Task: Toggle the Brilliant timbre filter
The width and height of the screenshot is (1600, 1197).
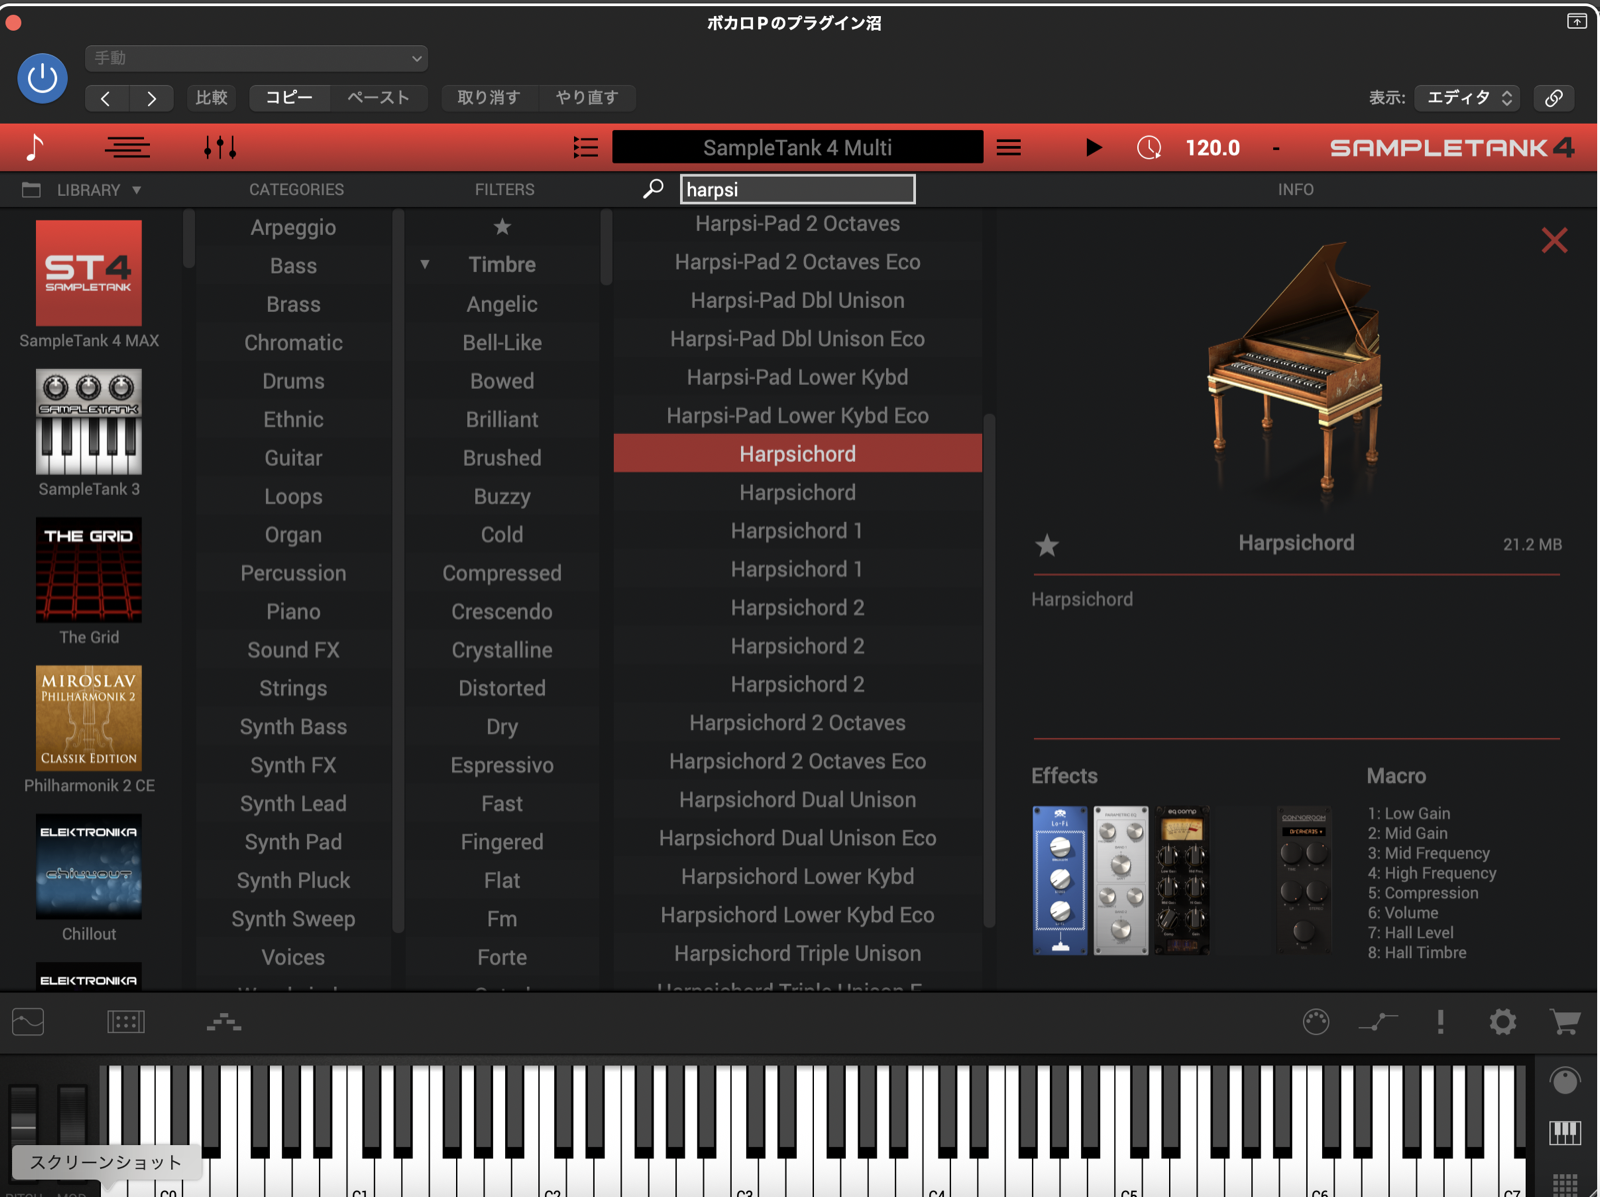Action: coord(502,420)
